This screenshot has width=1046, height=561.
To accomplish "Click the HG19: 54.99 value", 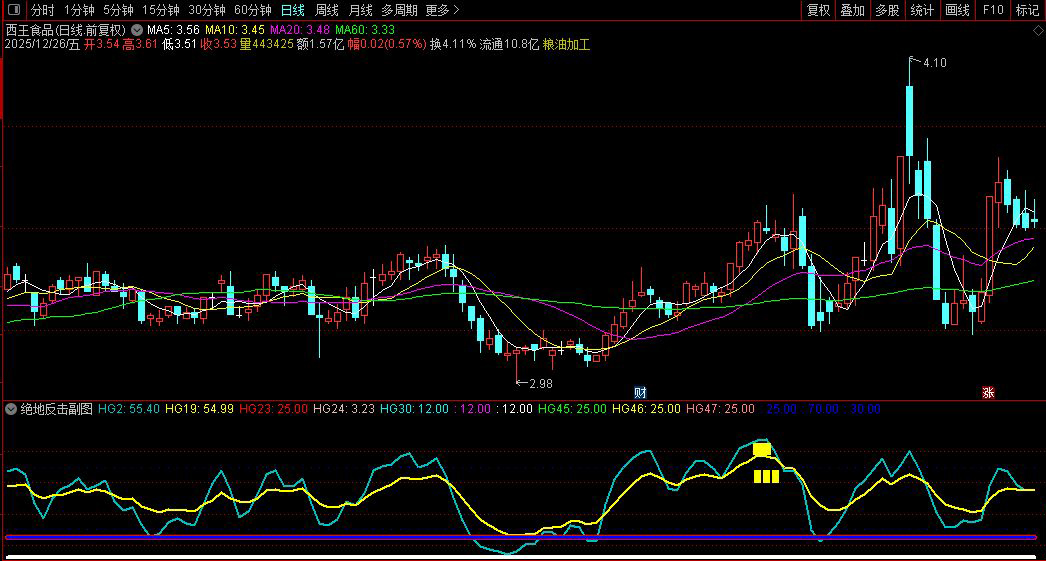I will (199, 409).
